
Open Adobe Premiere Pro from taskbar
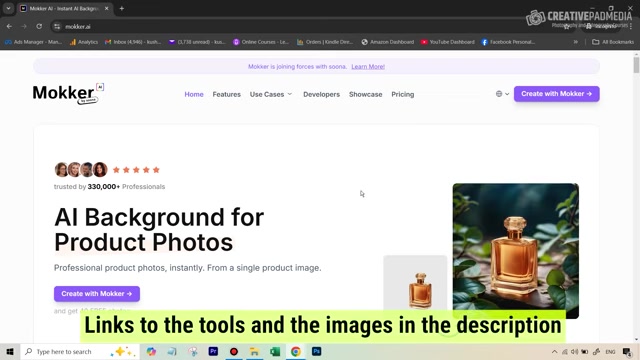(213, 351)
